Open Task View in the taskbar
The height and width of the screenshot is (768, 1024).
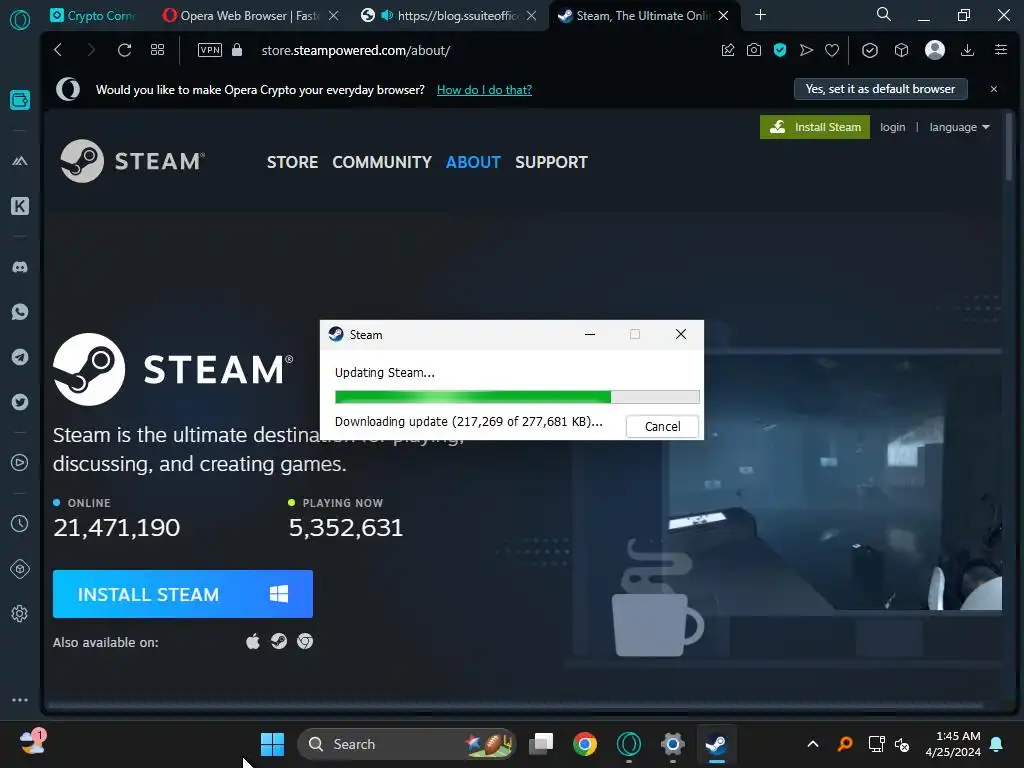coord(541,744)
